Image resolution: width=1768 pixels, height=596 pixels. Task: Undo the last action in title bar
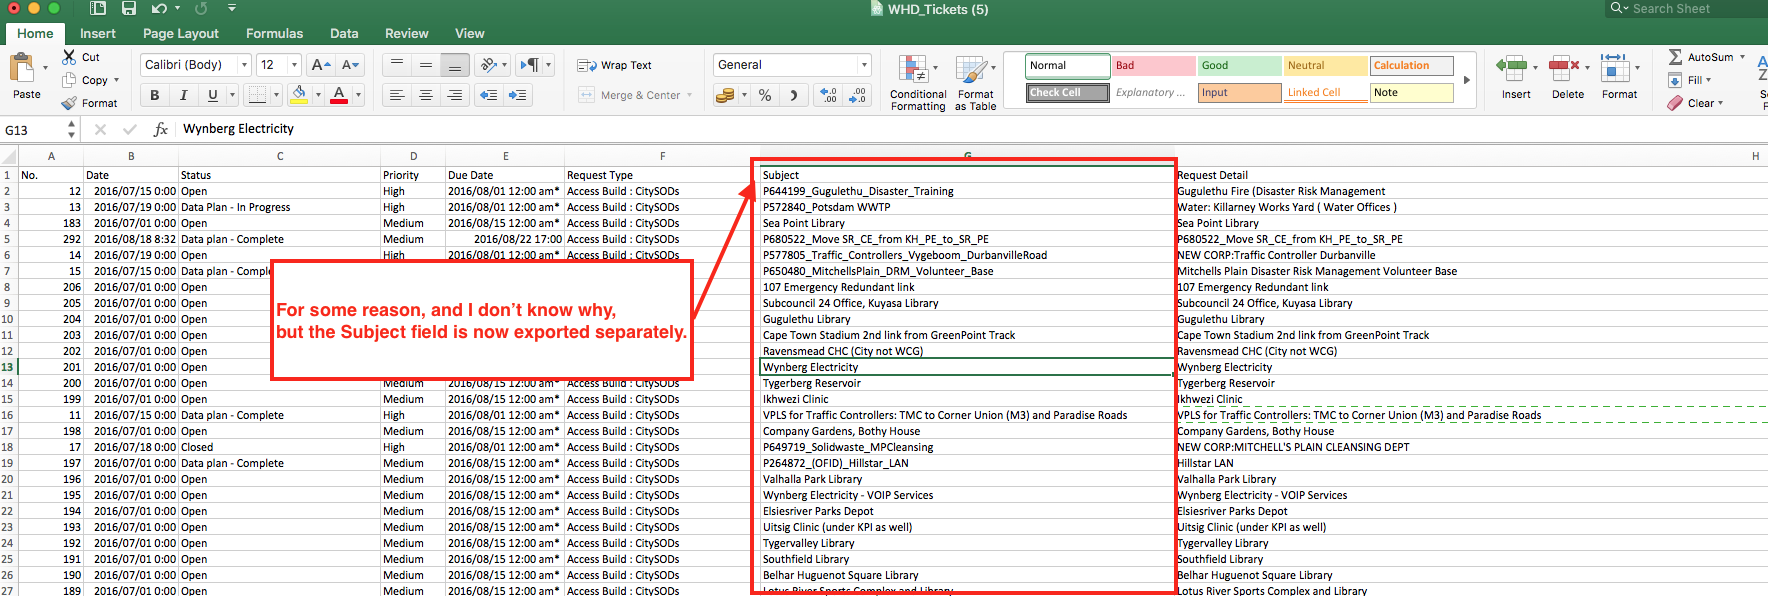tap(159, 9)
